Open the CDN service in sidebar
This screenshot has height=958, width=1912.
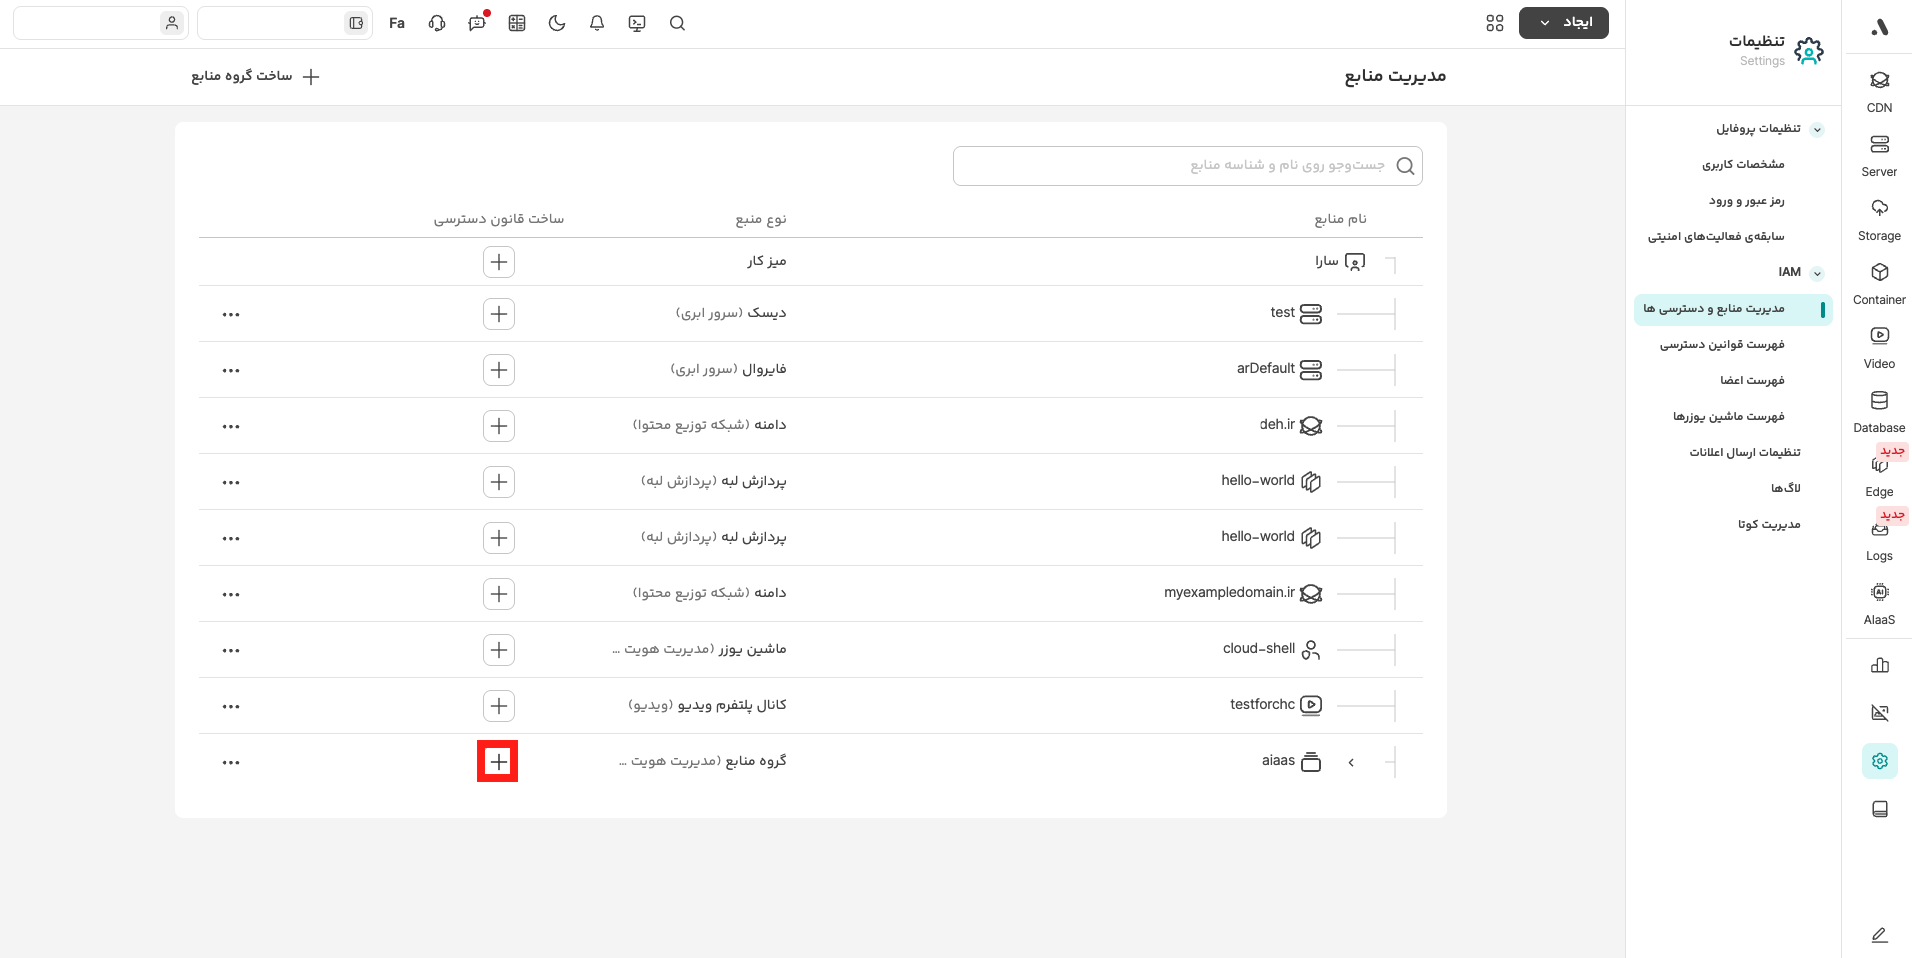point(1879,90)
